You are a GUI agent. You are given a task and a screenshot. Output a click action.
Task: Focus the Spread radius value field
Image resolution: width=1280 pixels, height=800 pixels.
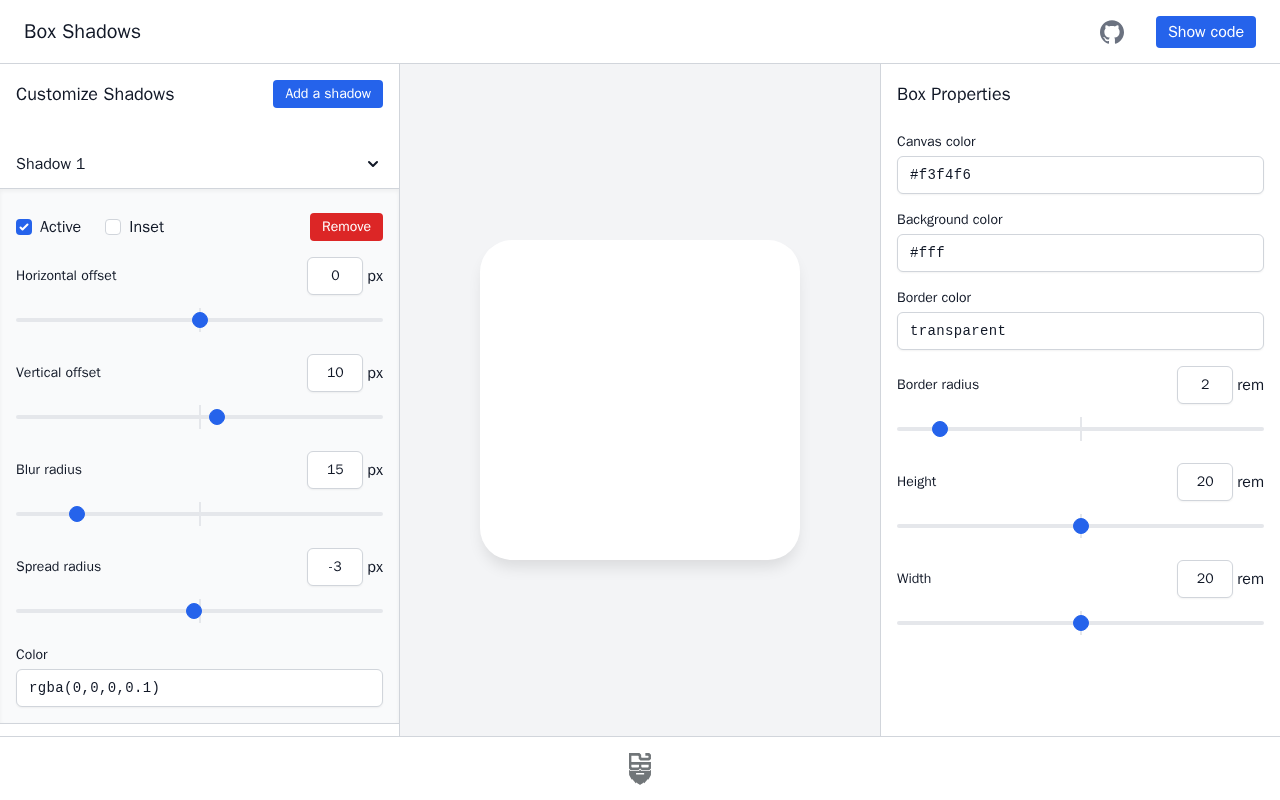point(335,567)
